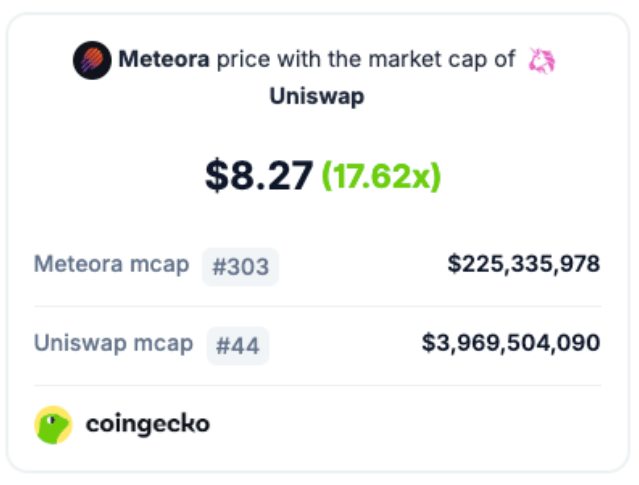Click the #44 rank badge
The image size is (639, 485).
(x=238, y=346)
